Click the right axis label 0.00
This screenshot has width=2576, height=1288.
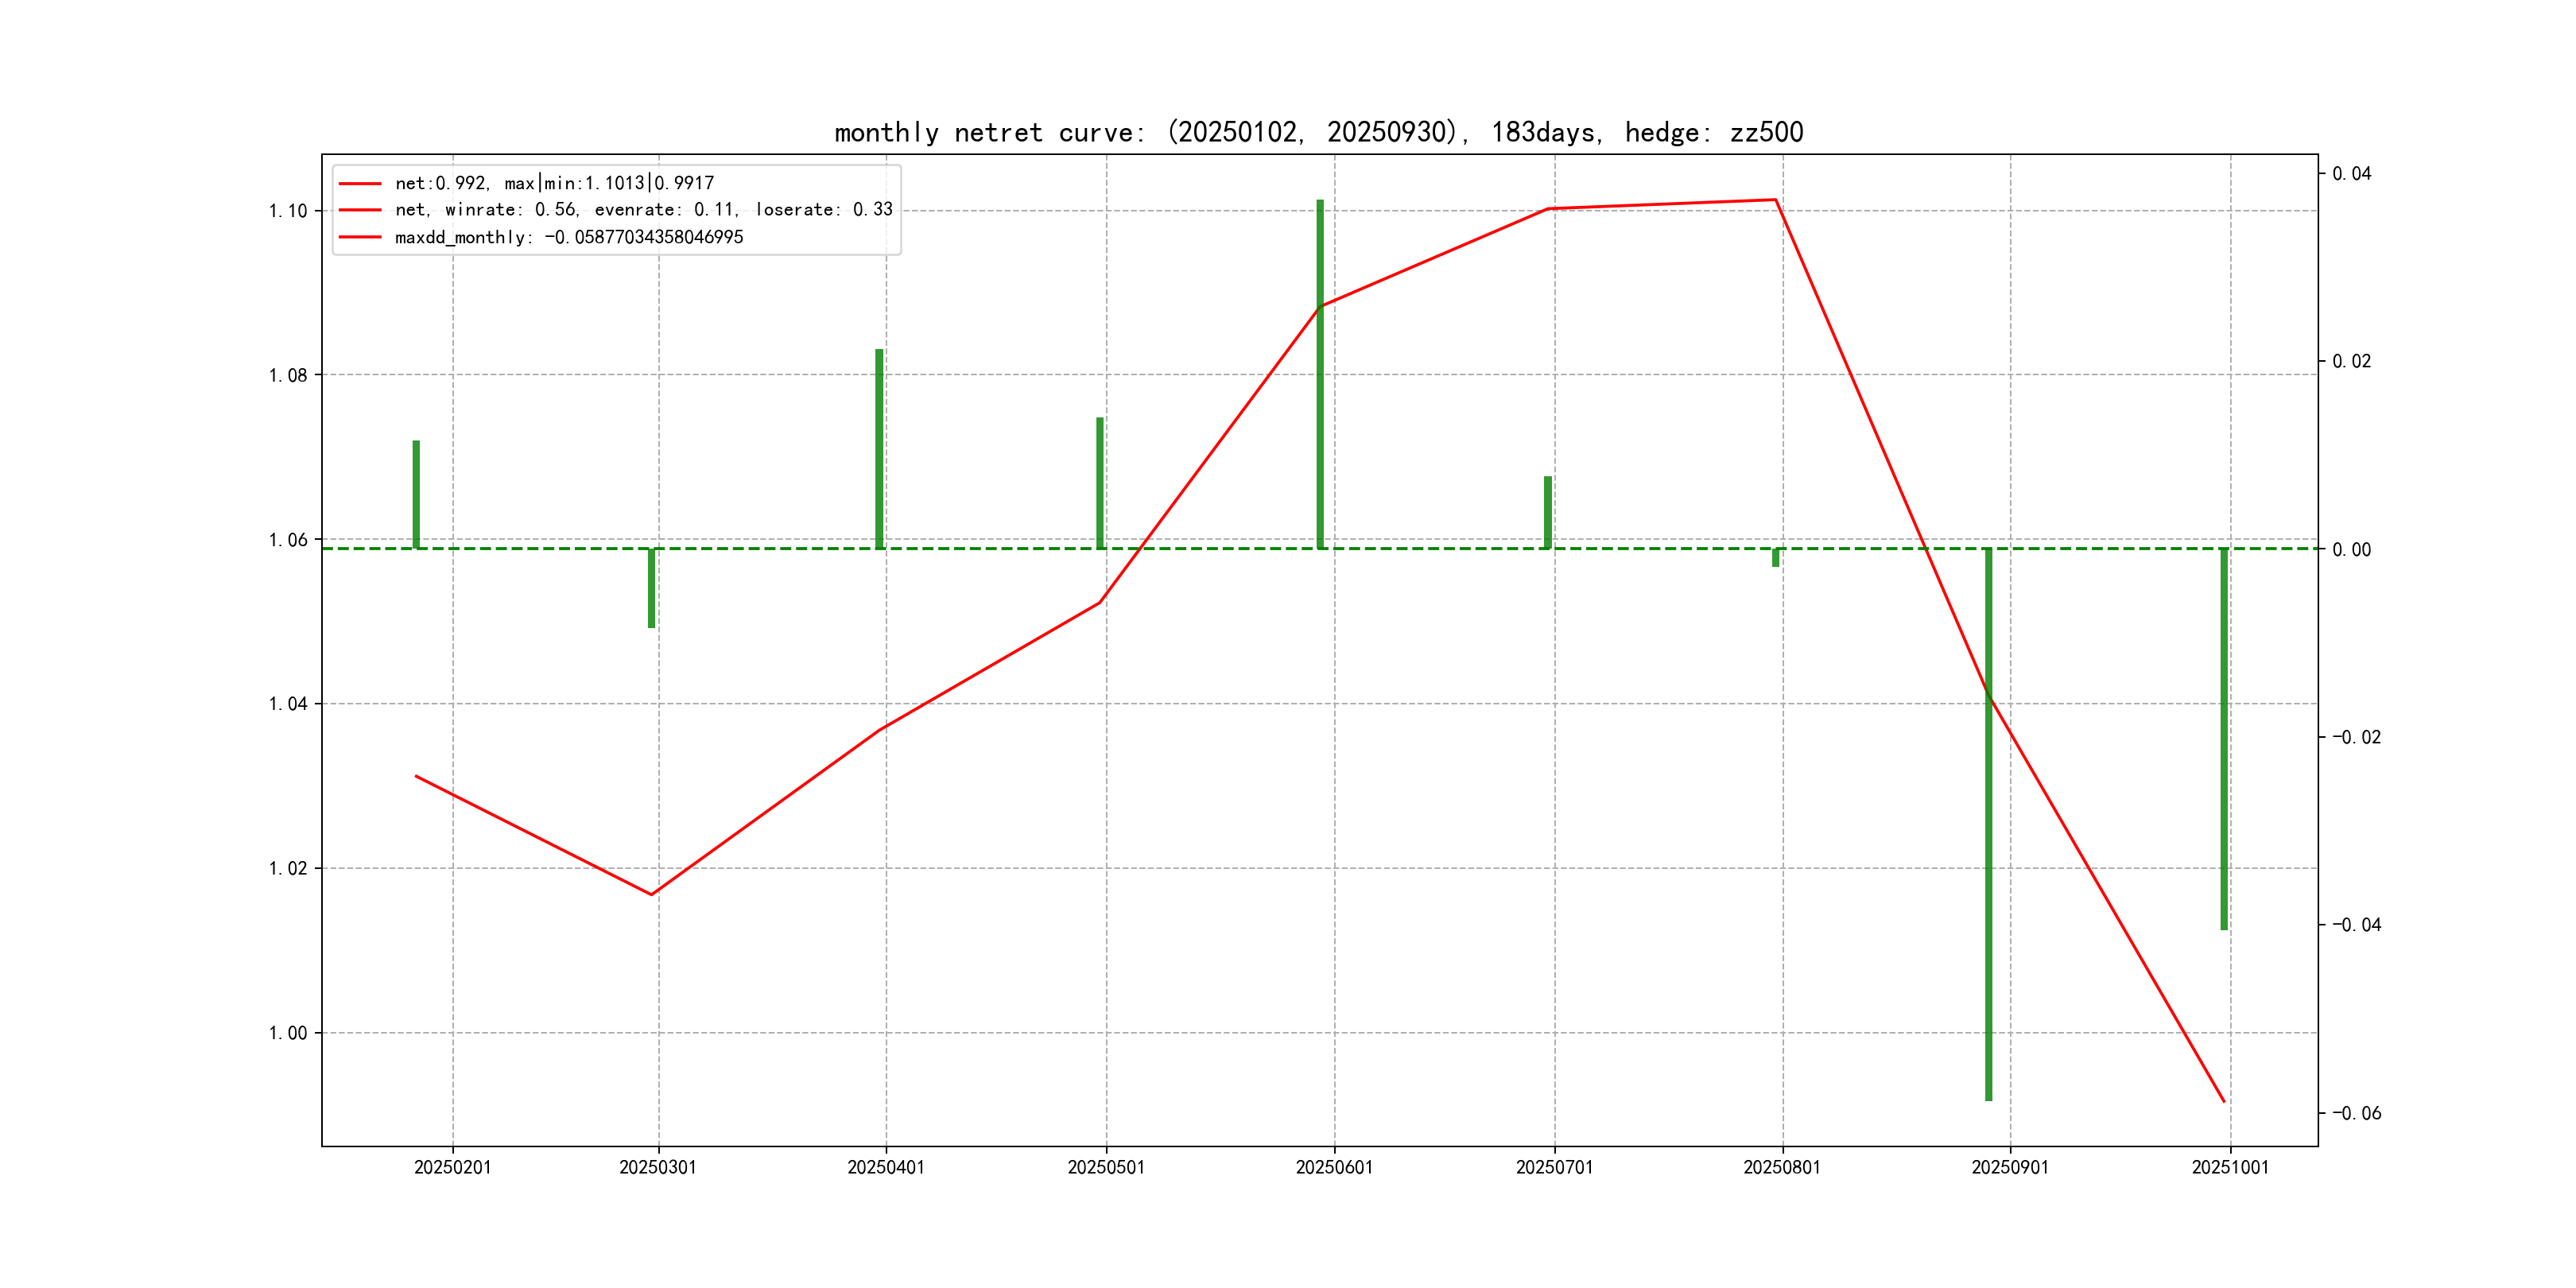(x=2351, y=550)
